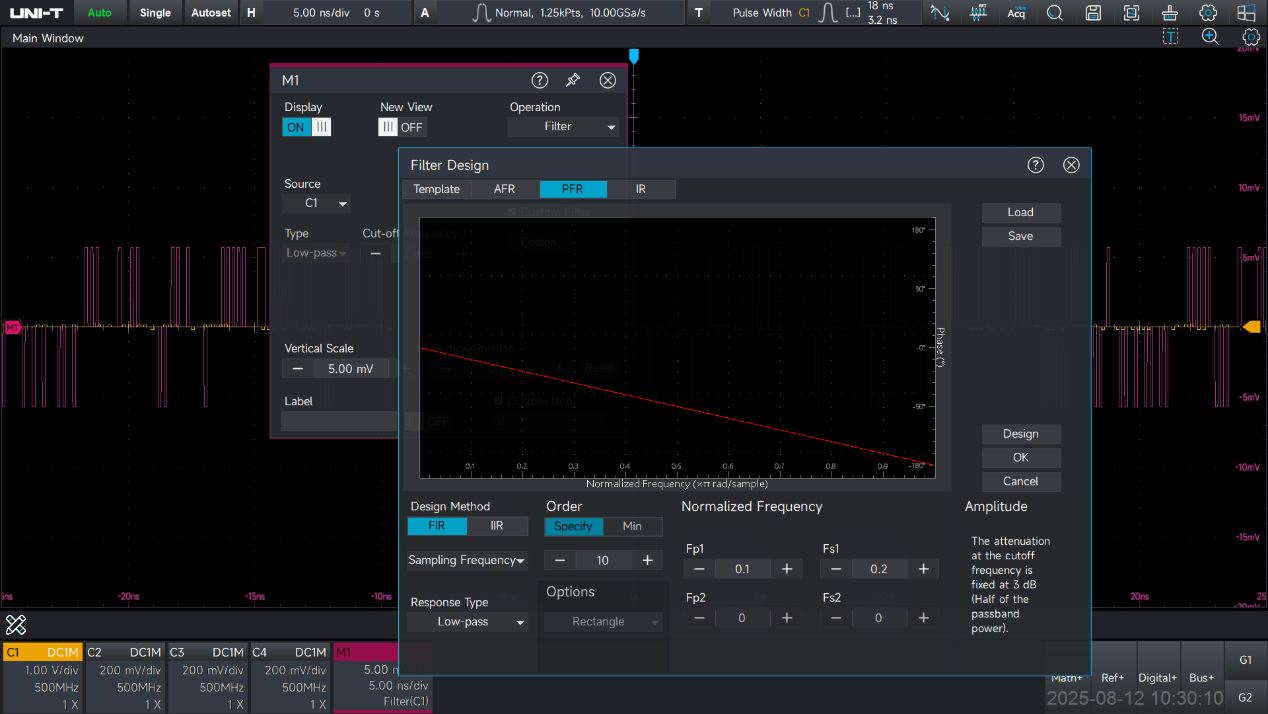The image size is (1268, 714).
Task: Expand the Operation Filter dropdown
Action: [563, 127]
